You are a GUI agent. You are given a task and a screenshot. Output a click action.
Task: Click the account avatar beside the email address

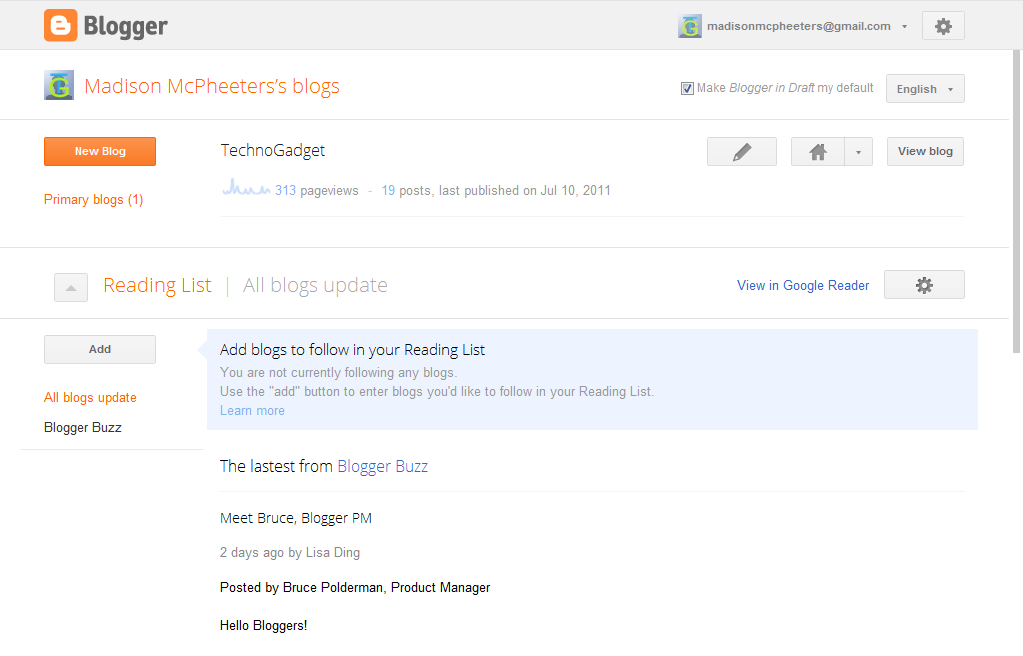click(x=690, y=26)
